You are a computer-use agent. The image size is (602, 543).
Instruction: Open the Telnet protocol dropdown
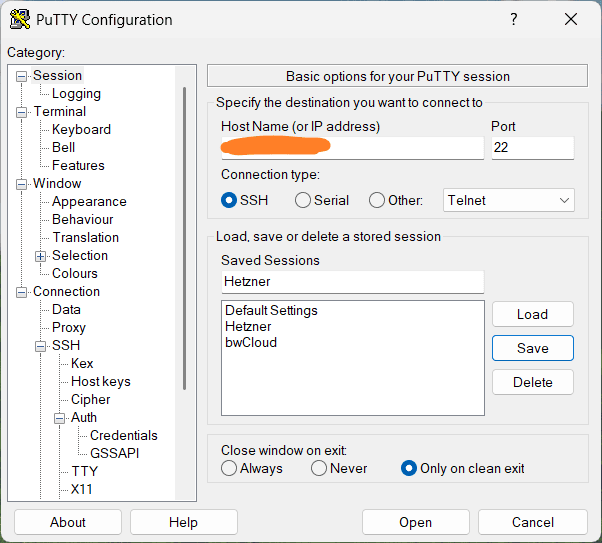click(509, 200)
